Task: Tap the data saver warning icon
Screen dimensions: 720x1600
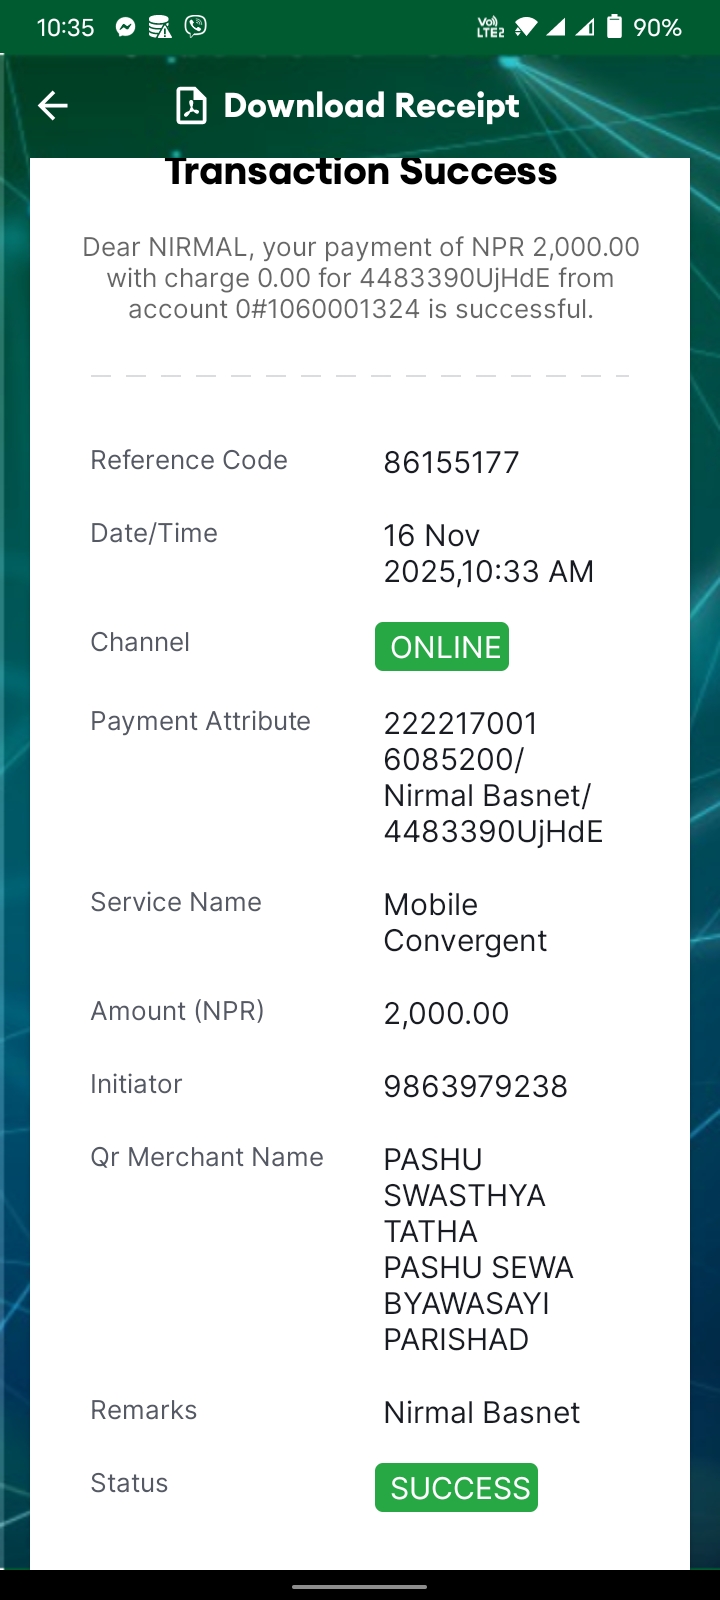Action: tap(160, 27)
